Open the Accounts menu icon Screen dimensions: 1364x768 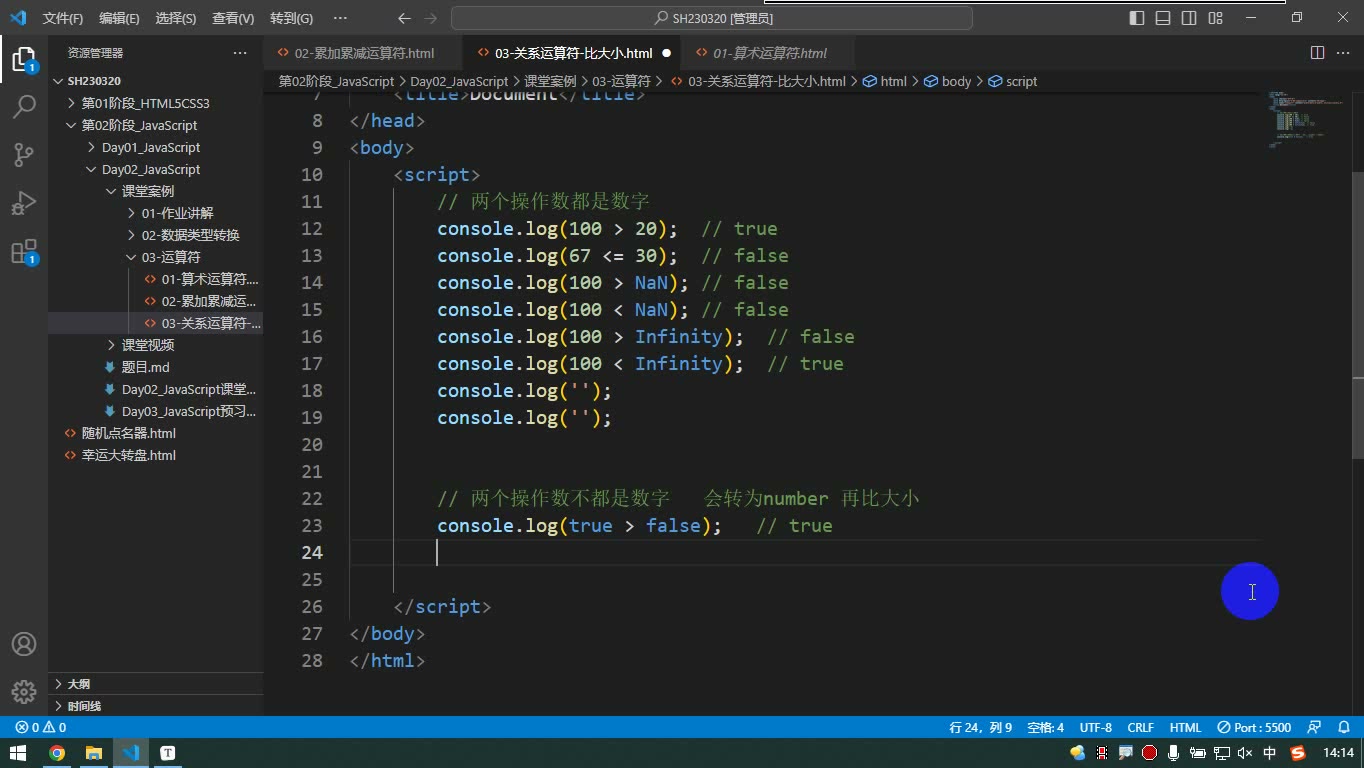24,644
